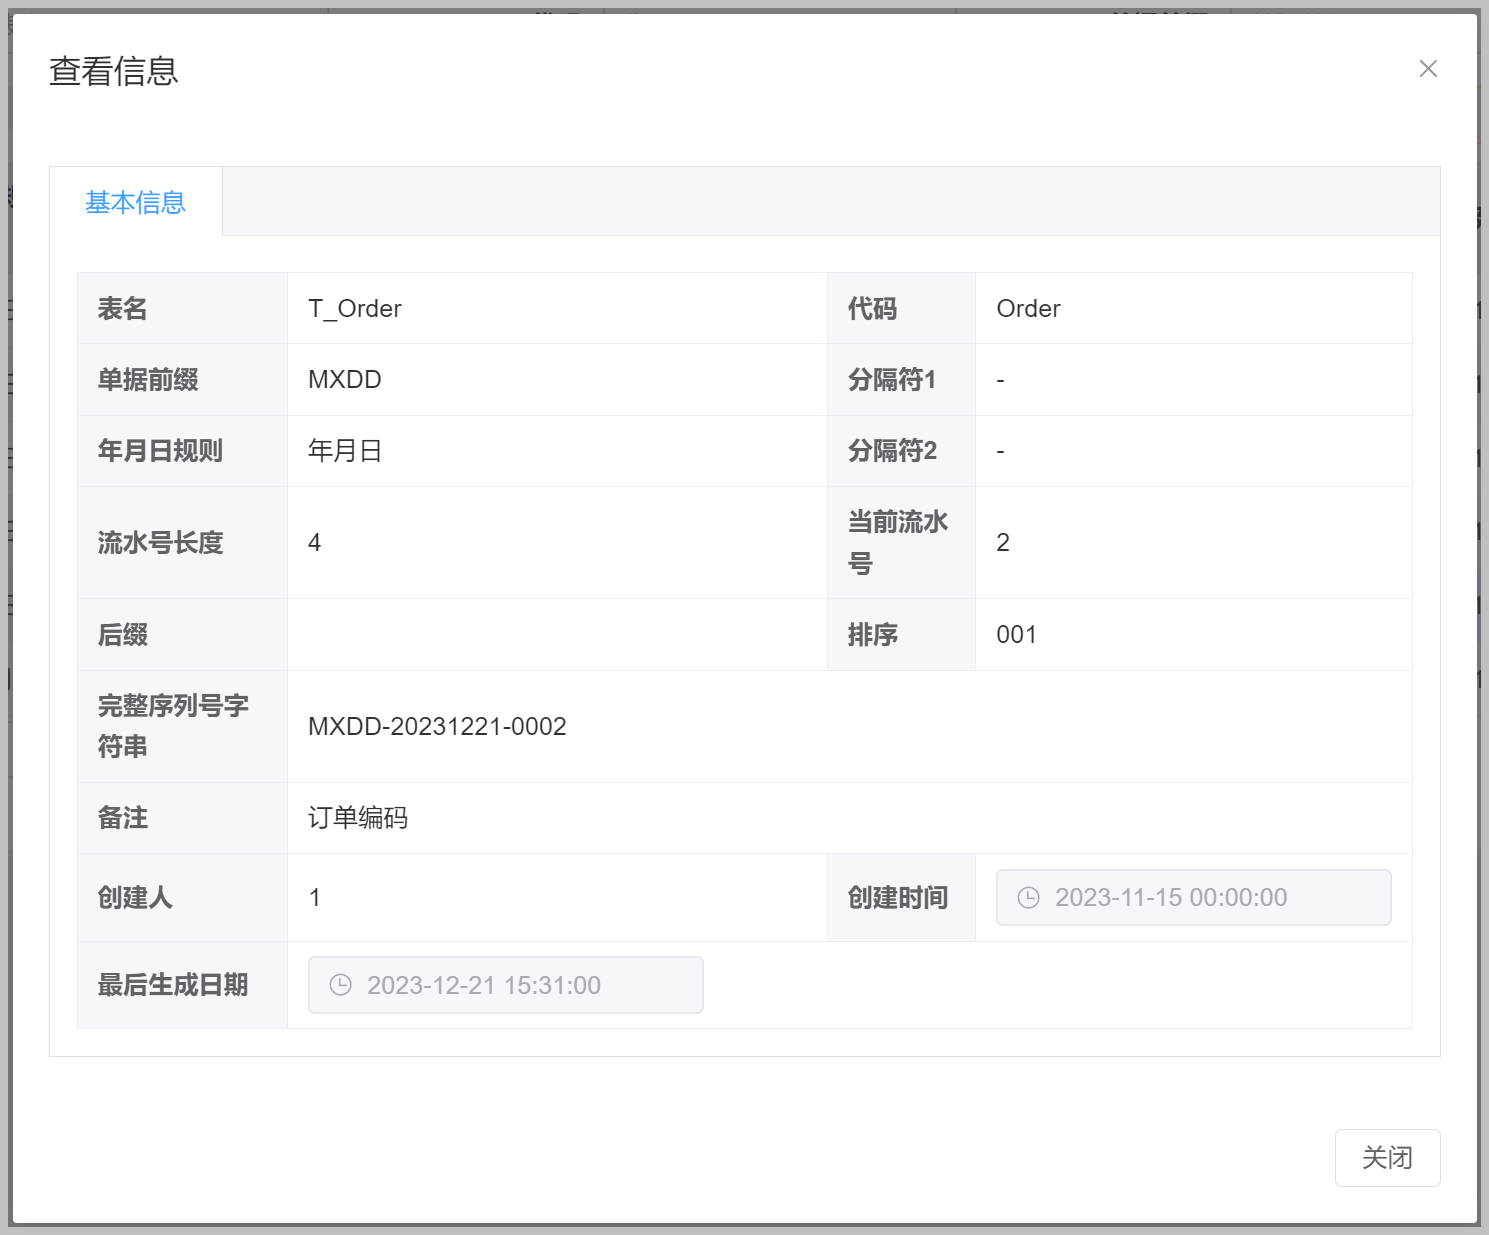Screen dimensions: 1489x1235
Task: Click the 年月日 rule value
Action: pyautogui.click(x=345, y=450)
